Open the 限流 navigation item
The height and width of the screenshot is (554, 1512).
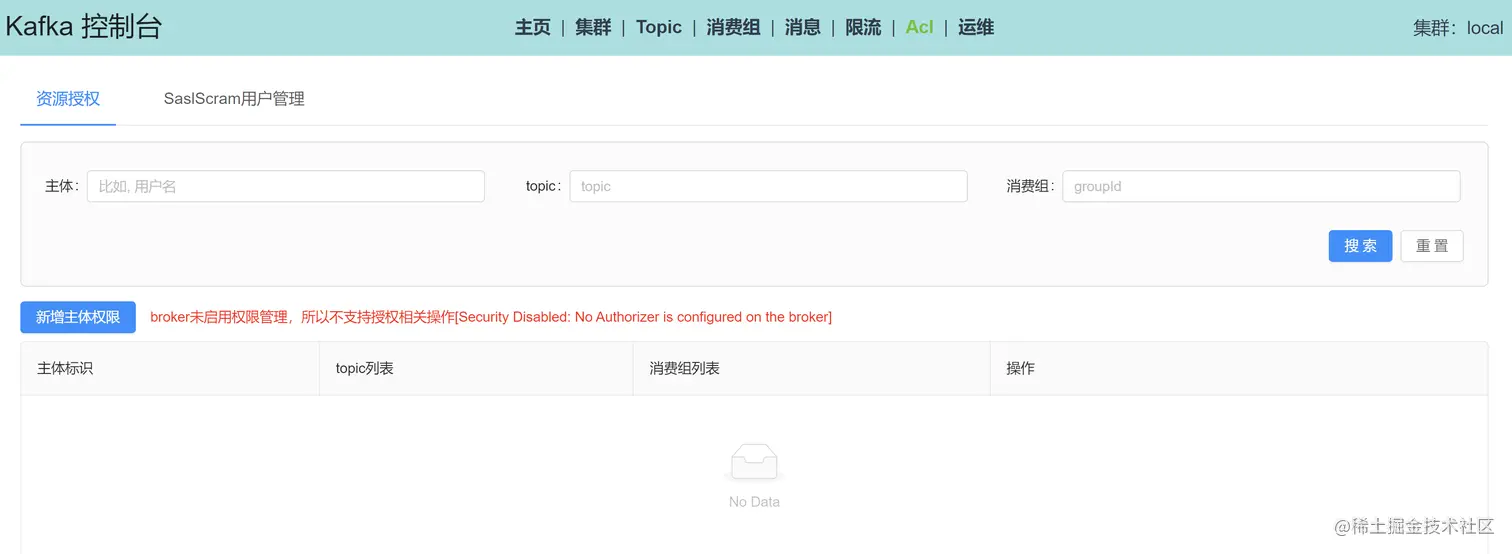click(863, 27)
